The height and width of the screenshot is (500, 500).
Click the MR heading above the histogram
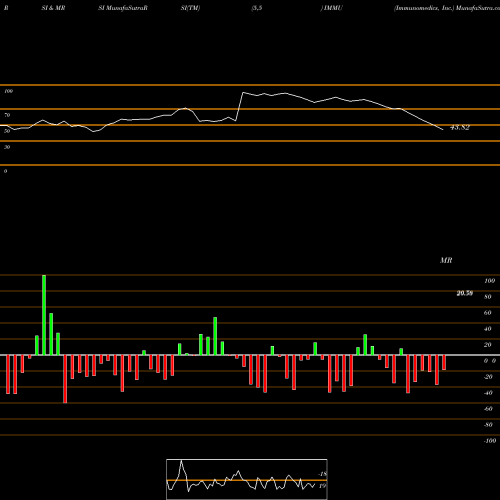446,260
